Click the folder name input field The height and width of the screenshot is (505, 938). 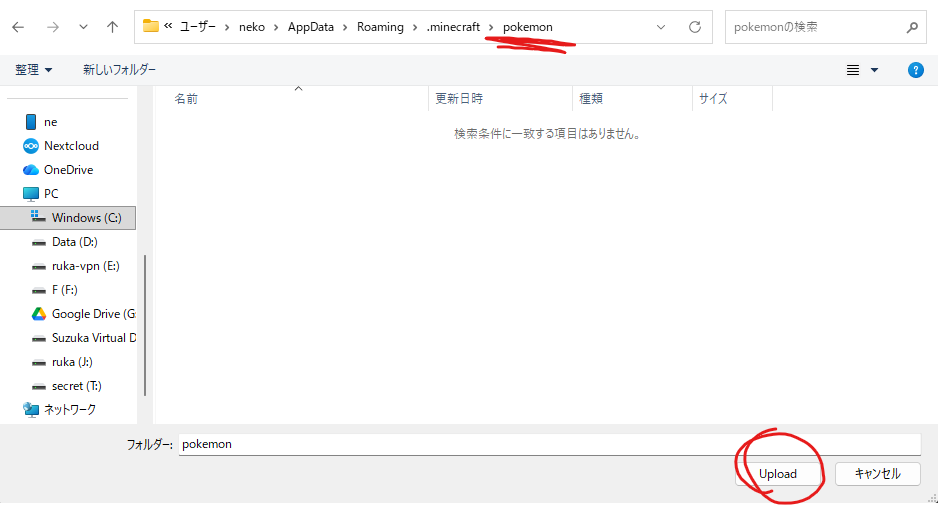549,445
